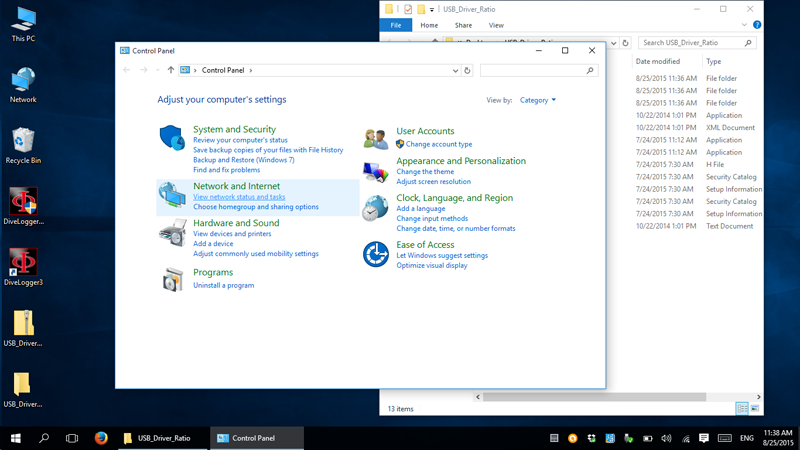This screenshot has height=450, width=800.
Task: Open the touch keyboard tray icon
Action: 724,438
